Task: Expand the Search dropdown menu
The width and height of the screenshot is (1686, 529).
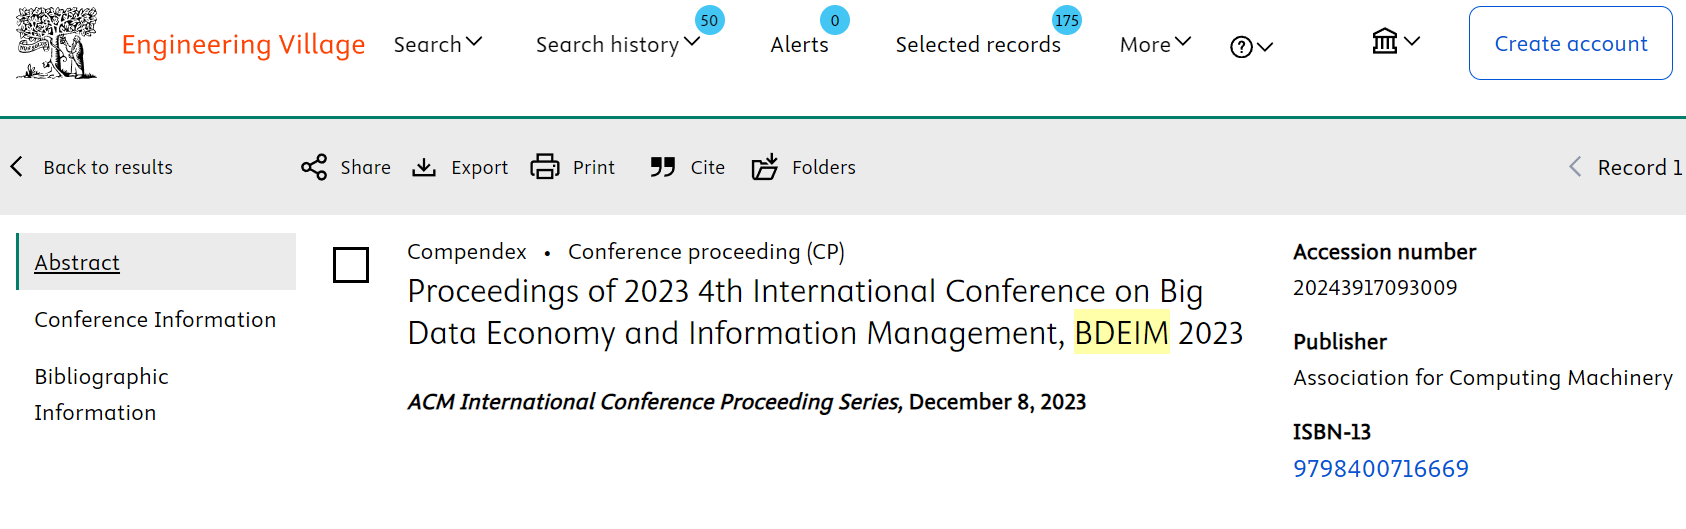Action: point(438,45)
